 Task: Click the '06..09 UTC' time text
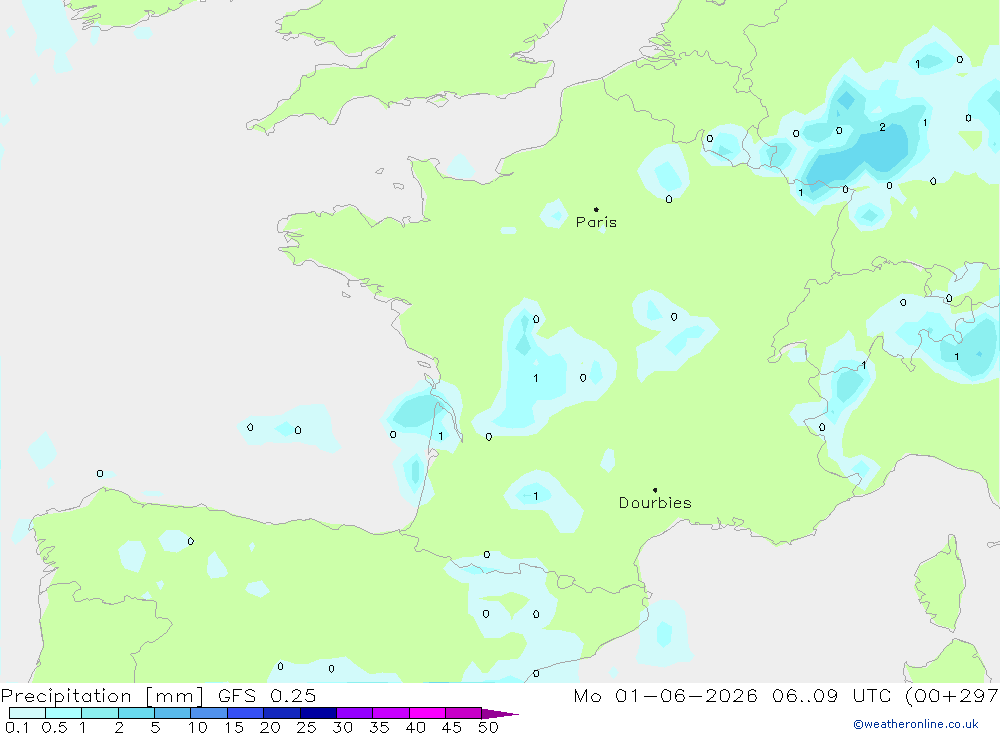pos(831,696)
